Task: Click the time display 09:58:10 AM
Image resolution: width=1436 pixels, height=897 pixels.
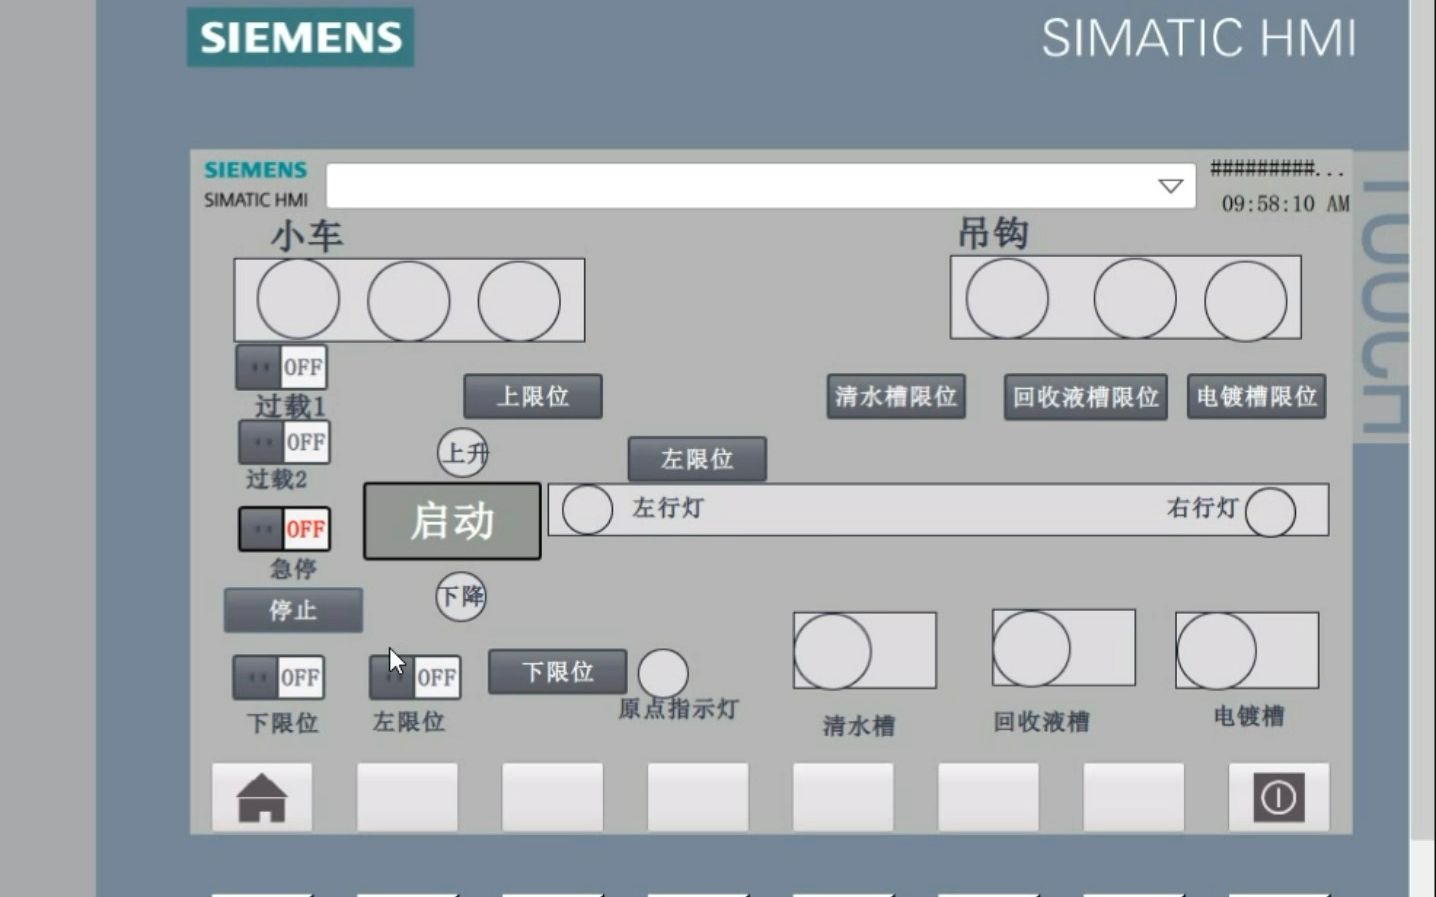Action: tap(1285, 204)
